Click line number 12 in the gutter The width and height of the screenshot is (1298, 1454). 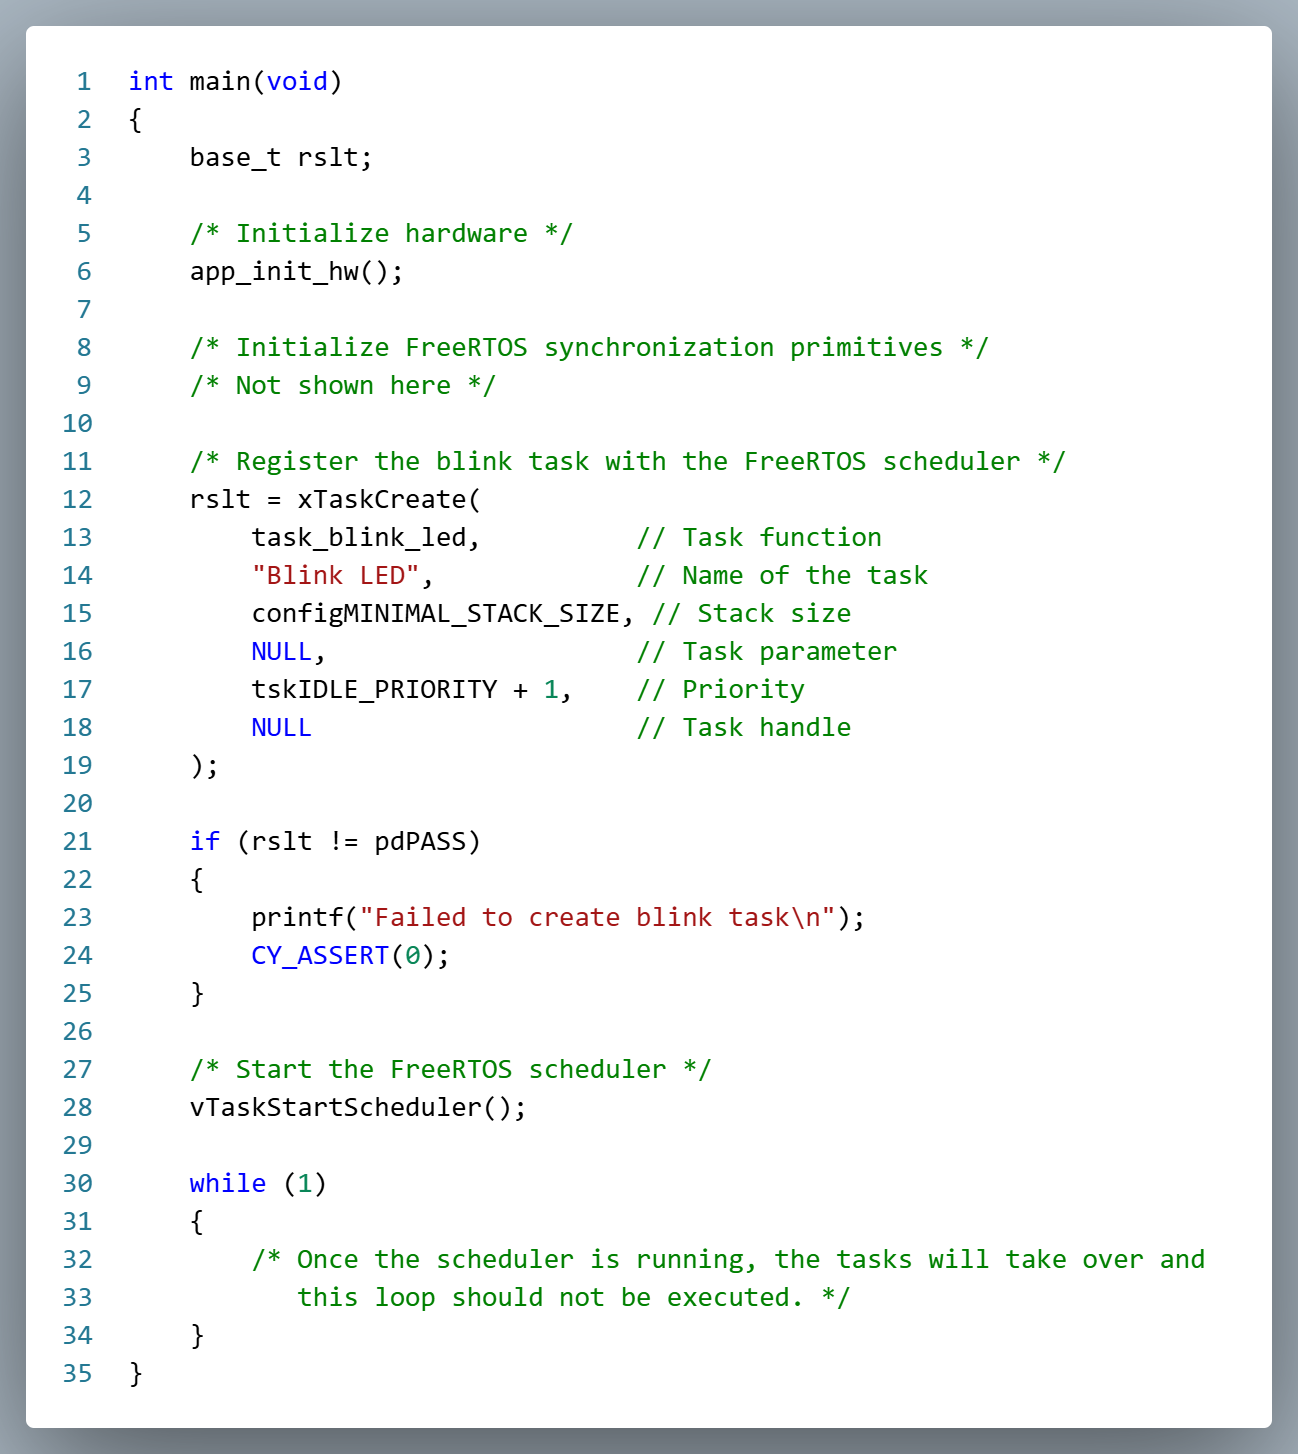click(76, 499)
